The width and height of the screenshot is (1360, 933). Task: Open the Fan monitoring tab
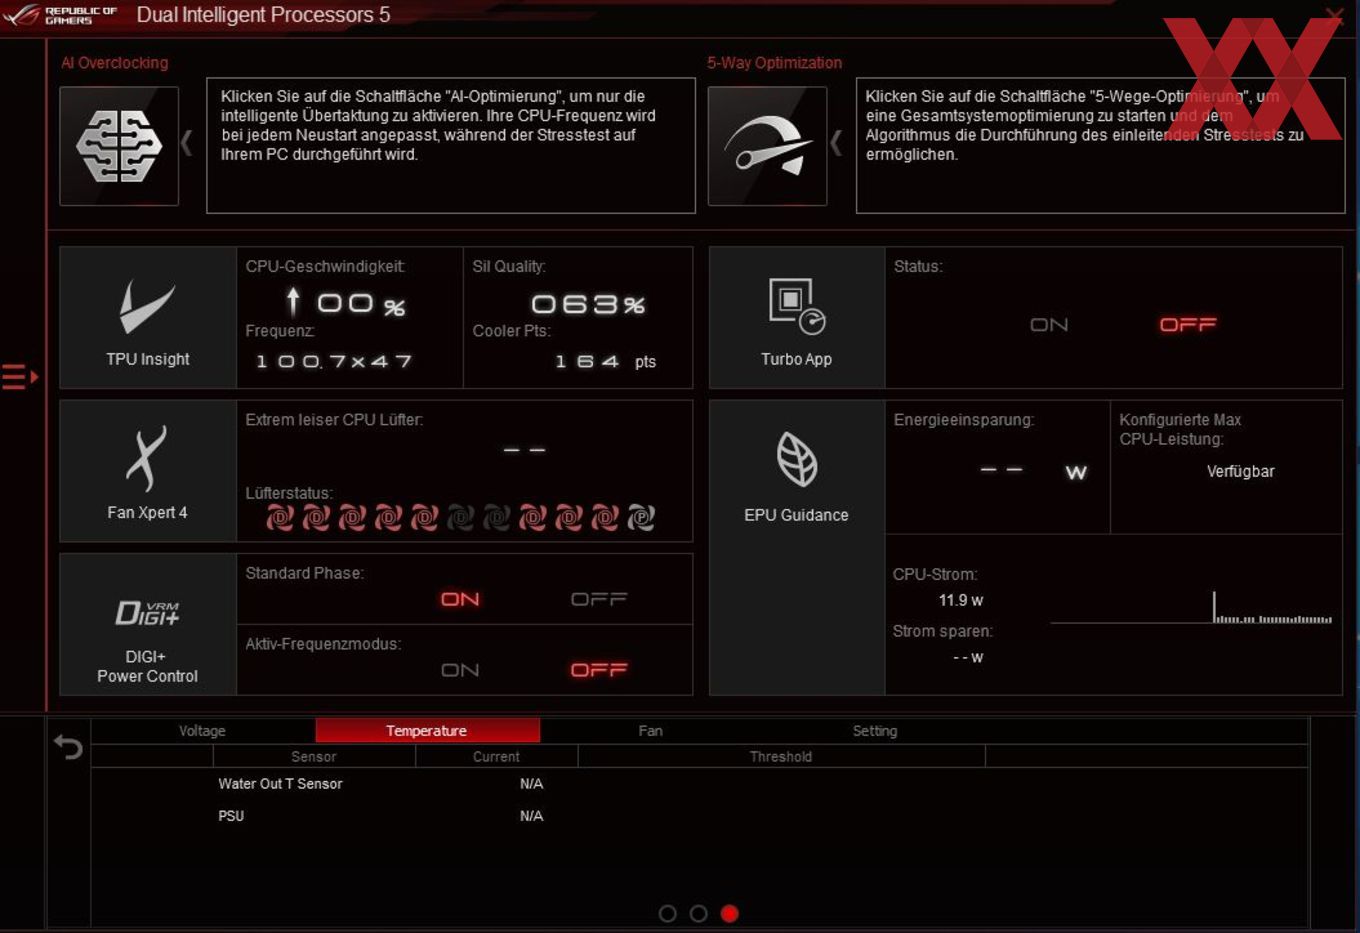[x=651, y=731]
